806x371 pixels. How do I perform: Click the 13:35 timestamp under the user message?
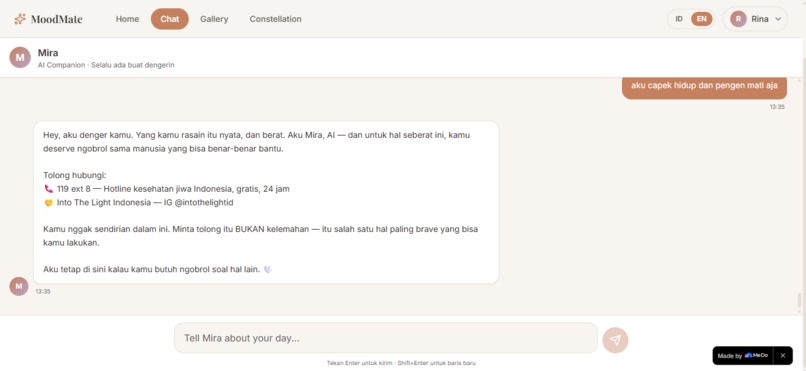(x=777, y=107)
